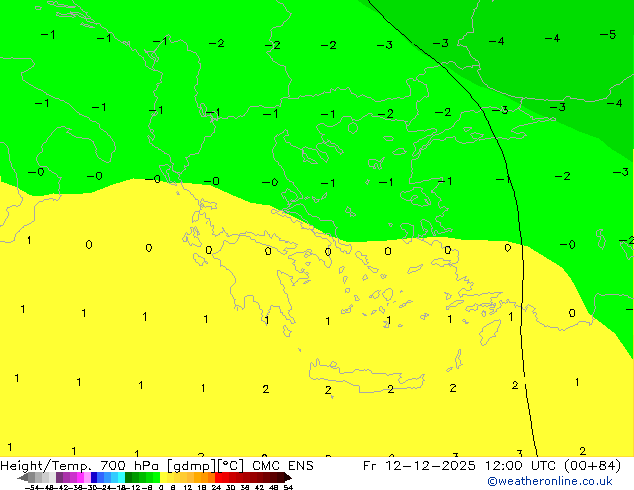The height and width of the screenshot is (490, 634).
Task: Pick the bright red legend swatch
Action: coord(218,478)
